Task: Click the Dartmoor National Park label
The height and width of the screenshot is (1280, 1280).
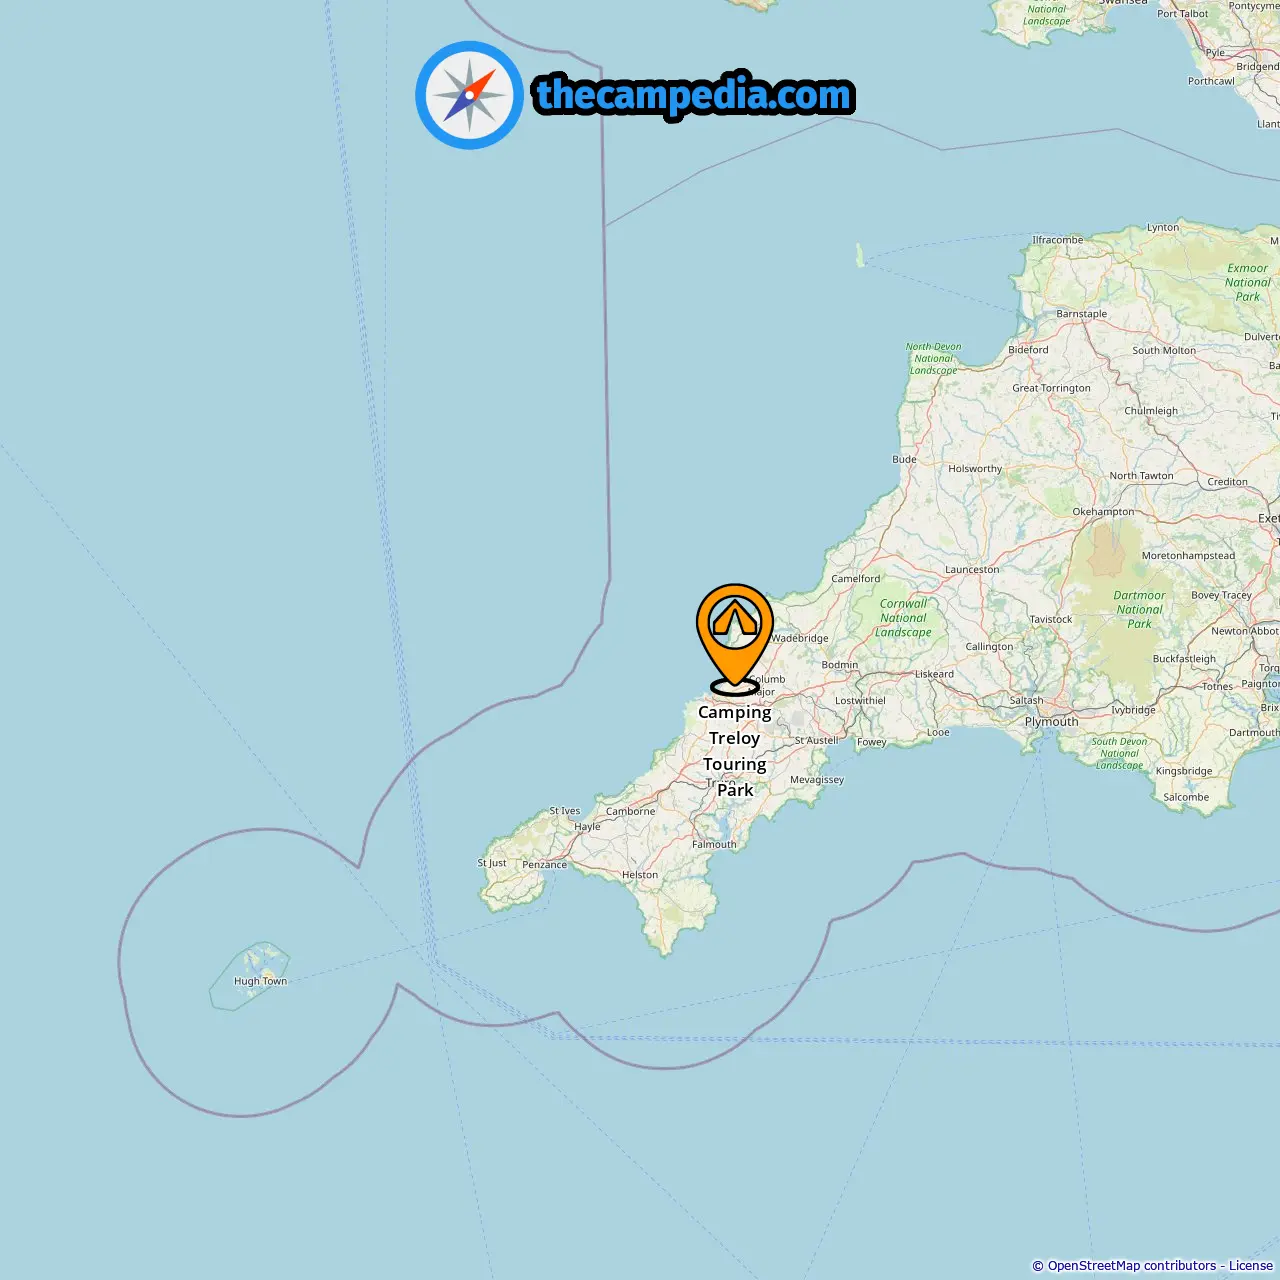Action: point(1139,609)
